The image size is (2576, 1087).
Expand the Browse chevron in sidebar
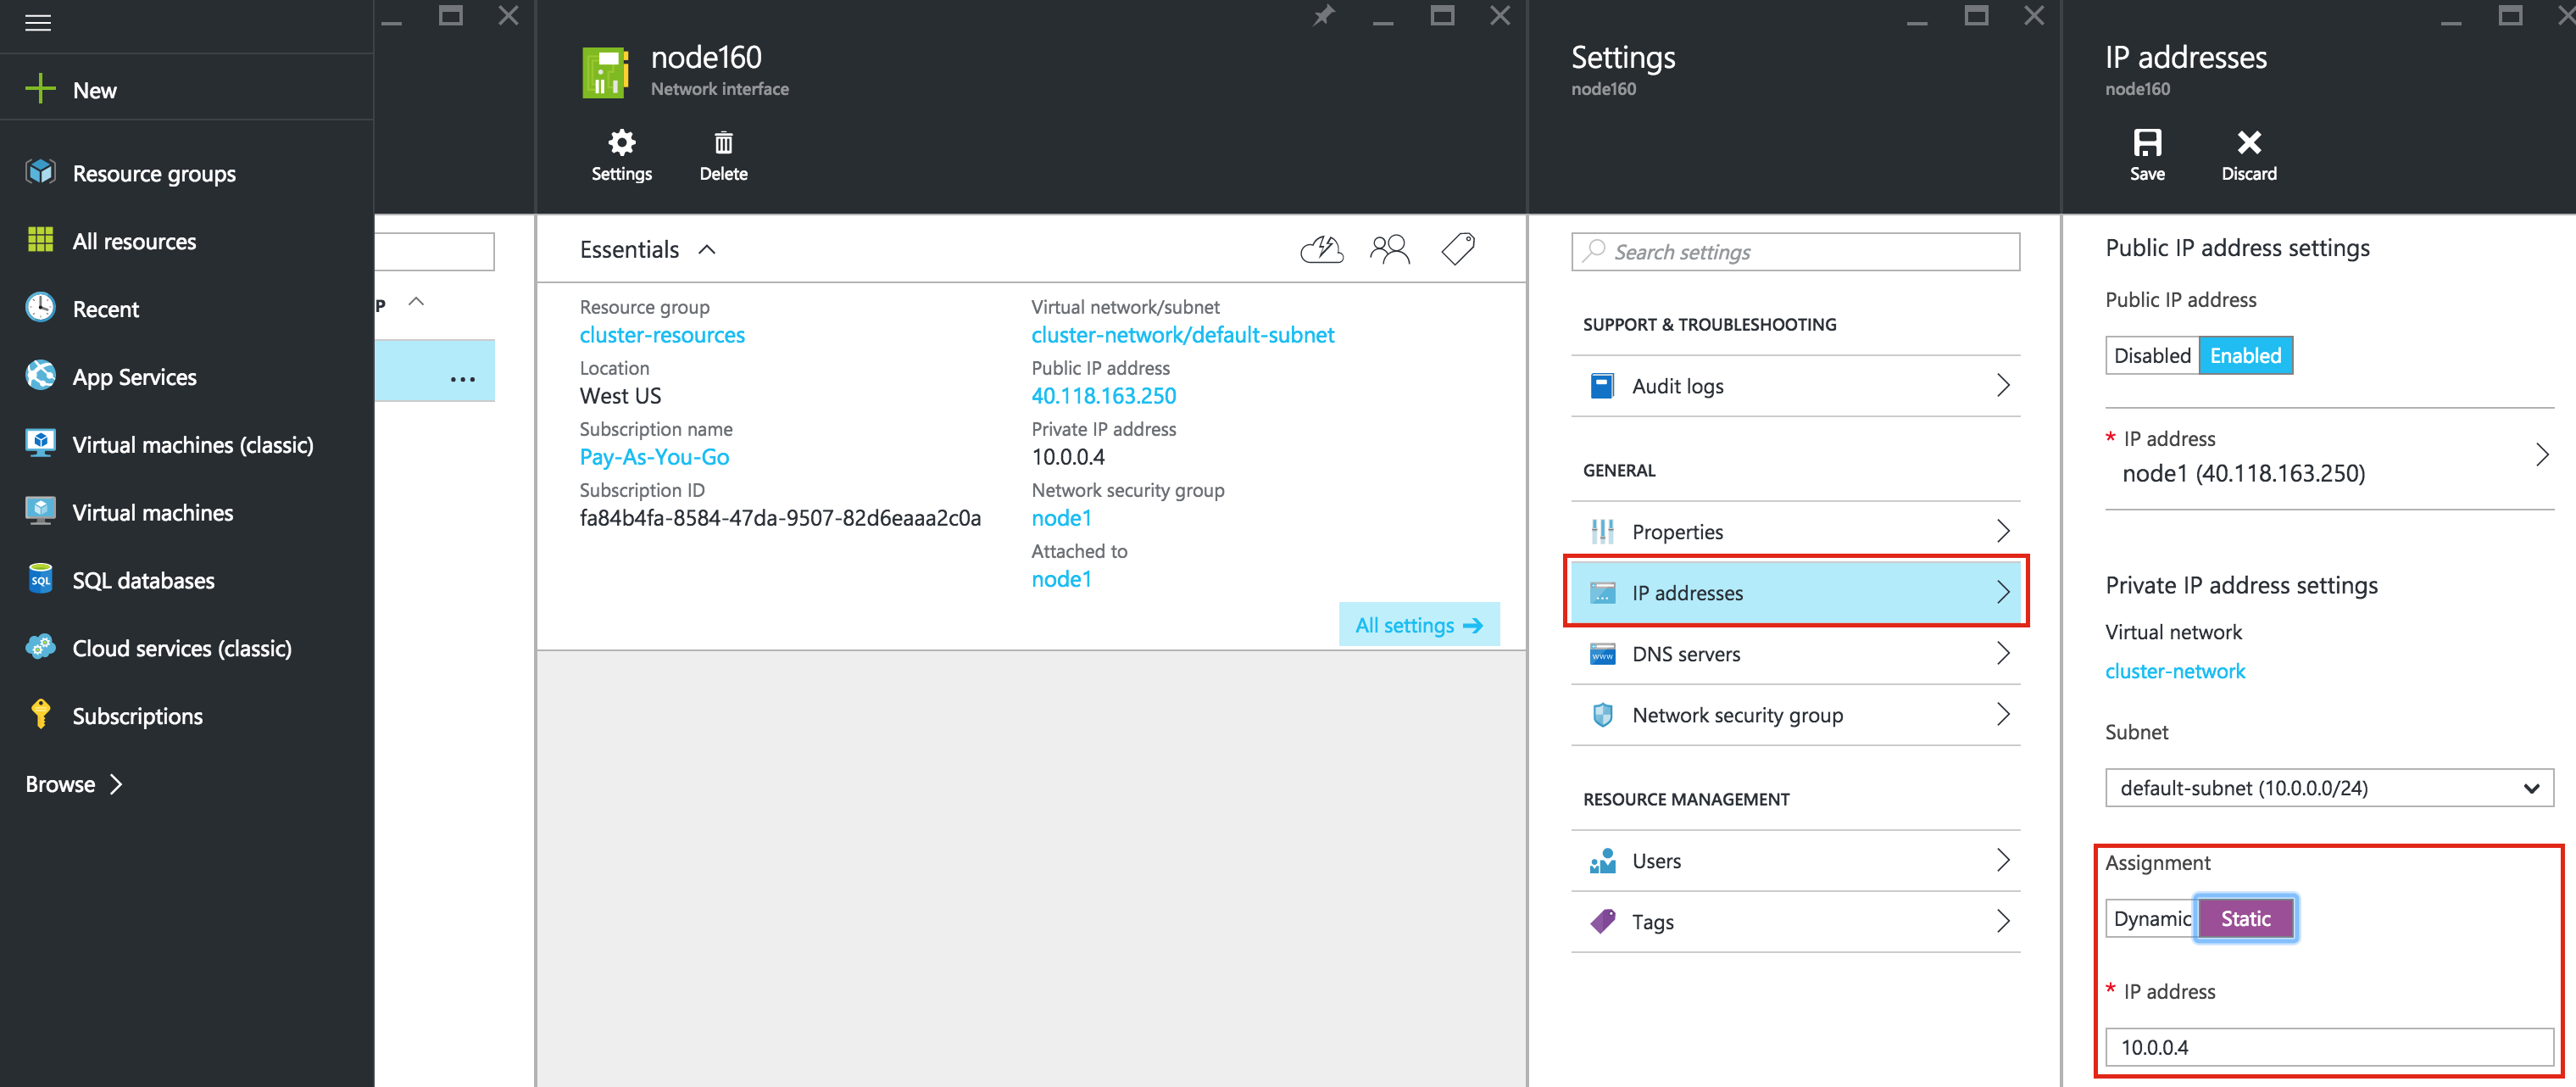coord(116,784)
